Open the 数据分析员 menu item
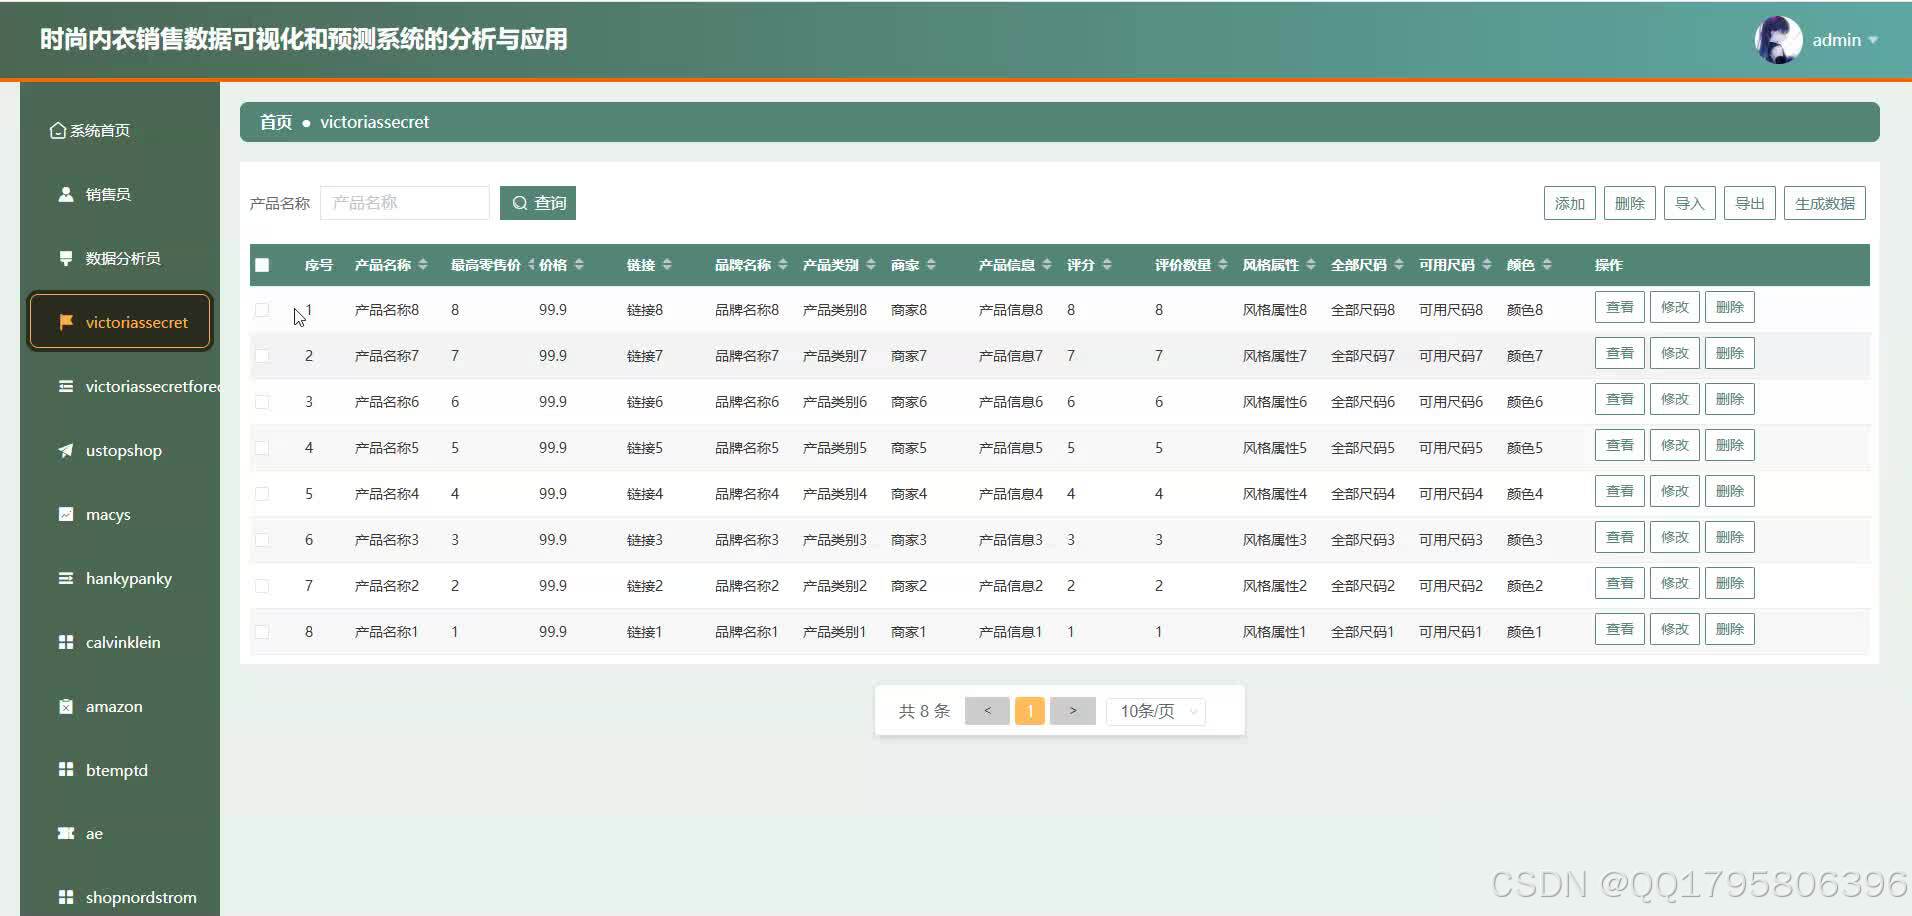This screenshot has width=1912, height=916. pos(120,258)
